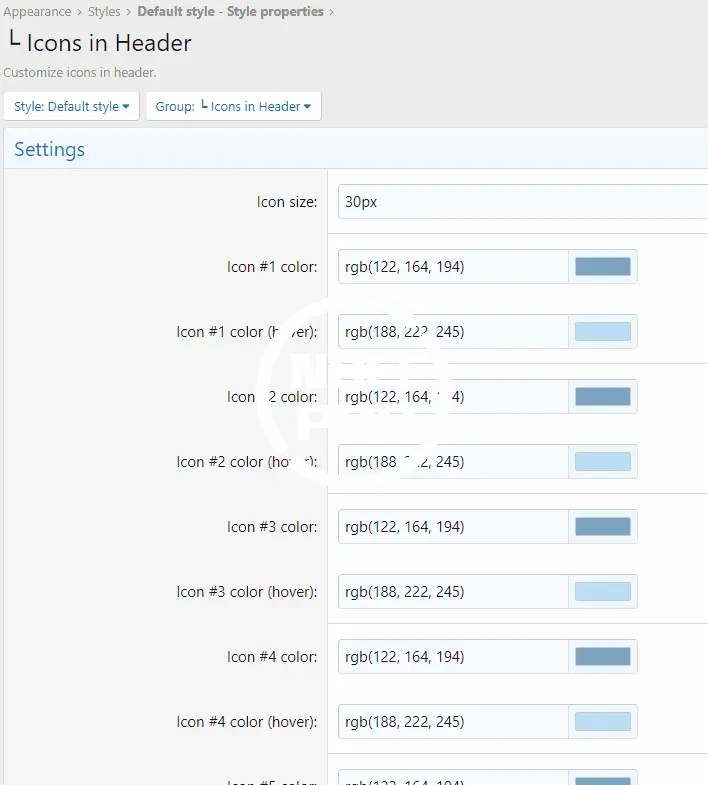The image size is (708, 785).
Task: Open the Icon #1 hover color swatch
Action: click(x=603, y=332)
